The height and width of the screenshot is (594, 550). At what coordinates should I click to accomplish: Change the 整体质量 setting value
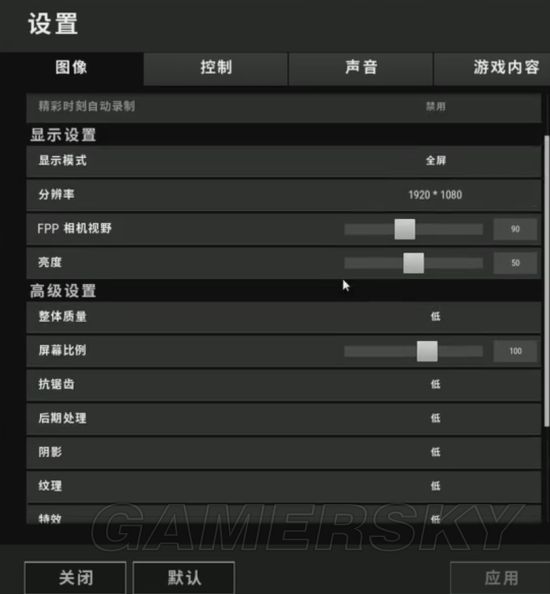[436, 316]
